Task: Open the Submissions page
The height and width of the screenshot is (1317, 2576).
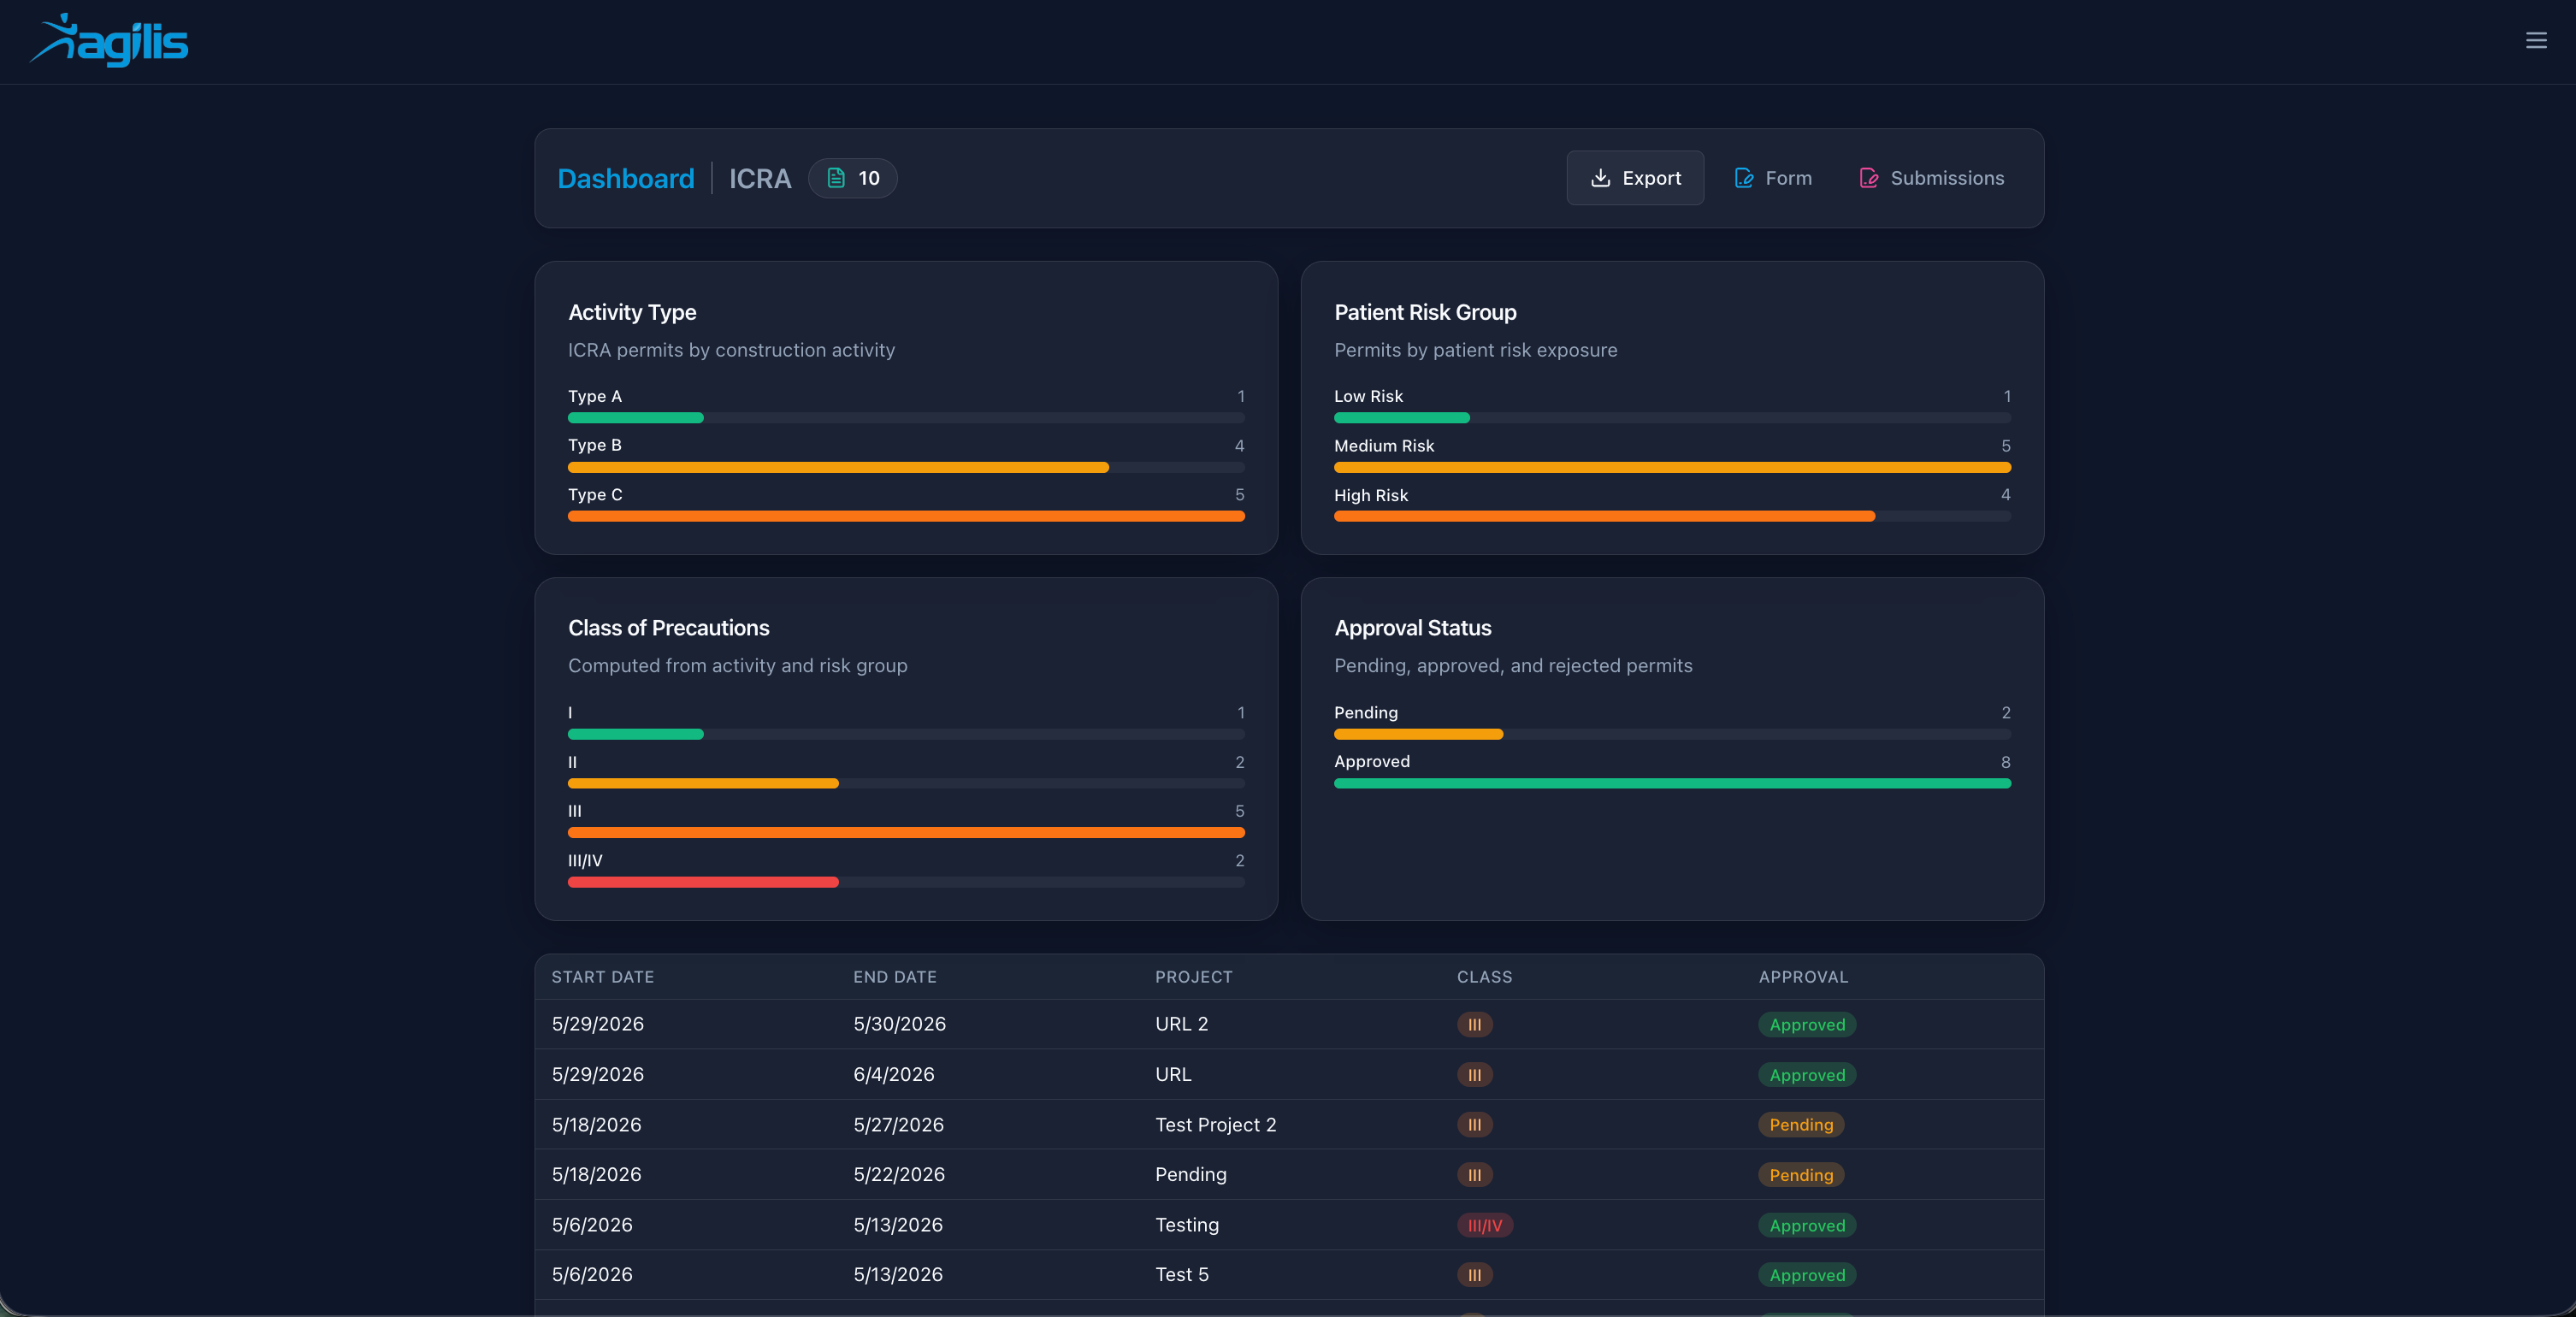Action: (1932, 178)
